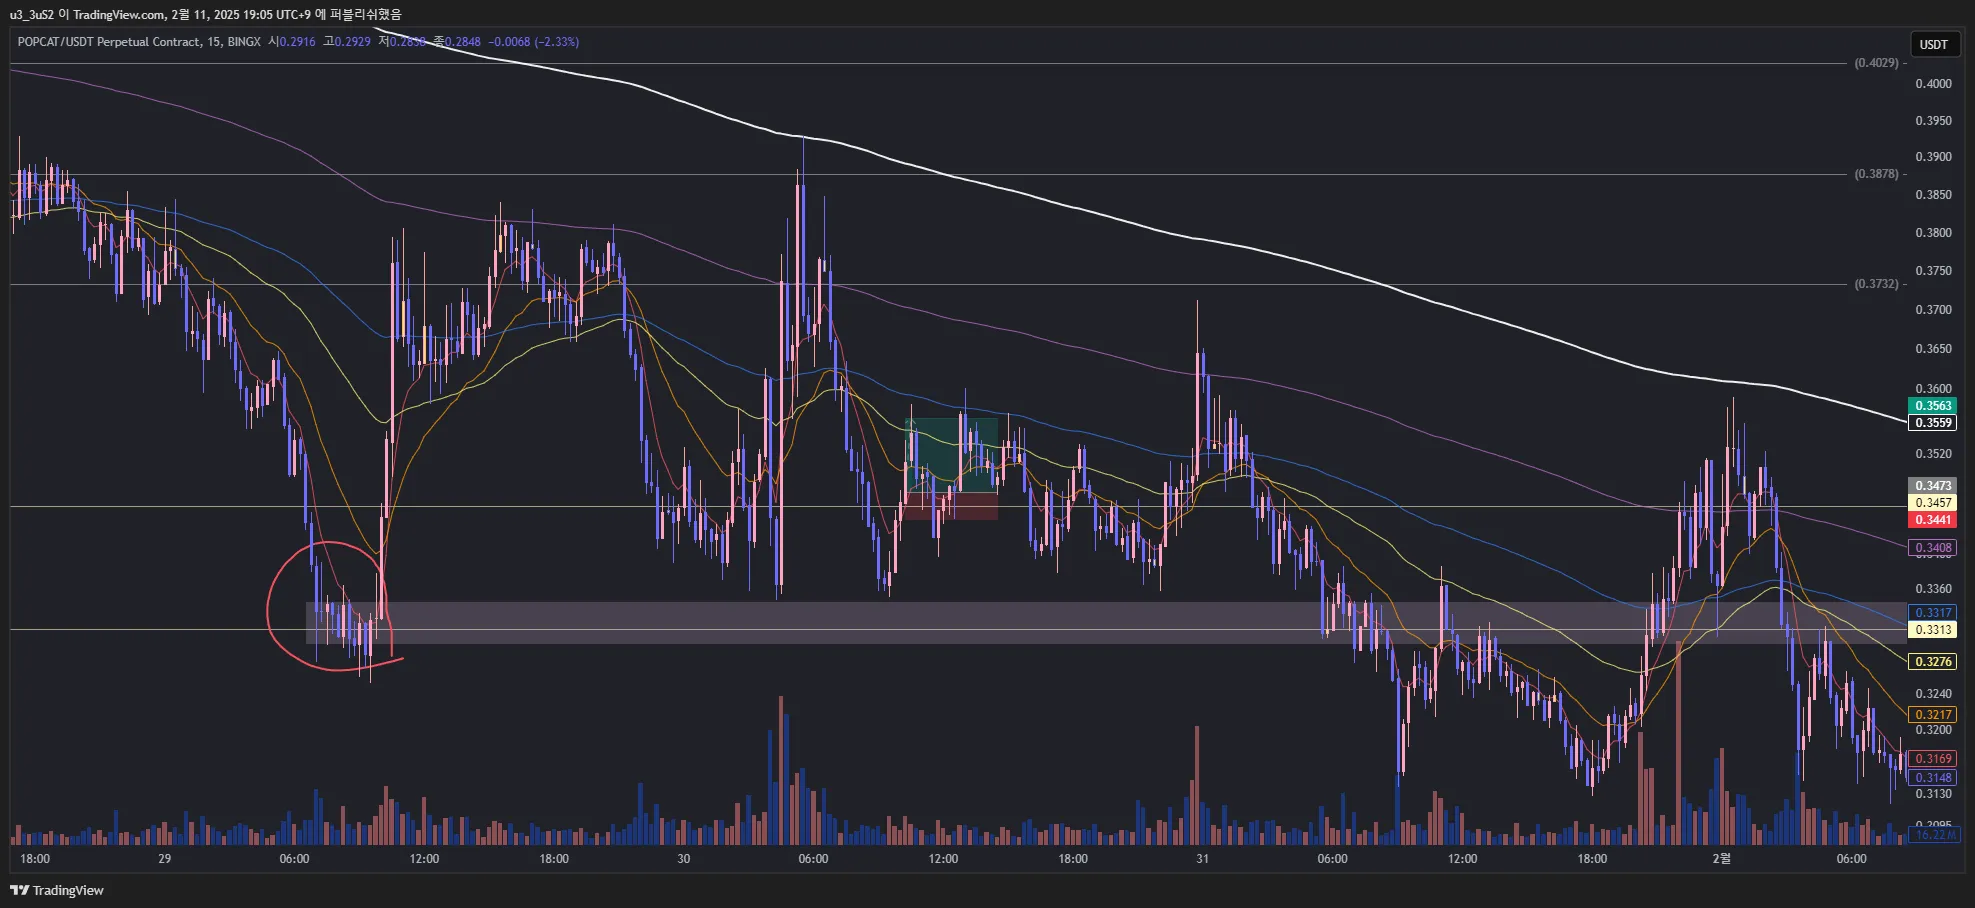The height and width of the screenshot is (908, 1975).
Task: Click the last price tag 0.3148
Action: pyautogui.click(x=1933, y=777)
